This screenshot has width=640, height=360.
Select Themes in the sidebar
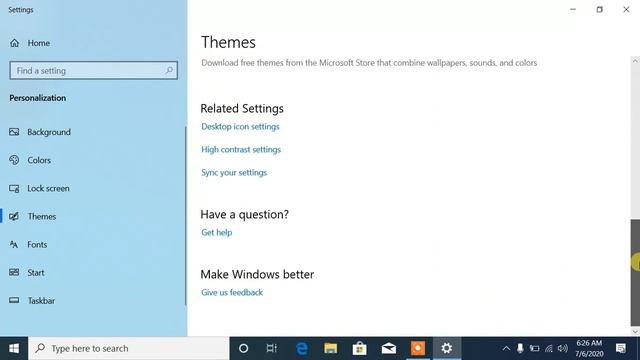[x=33, y=216]
